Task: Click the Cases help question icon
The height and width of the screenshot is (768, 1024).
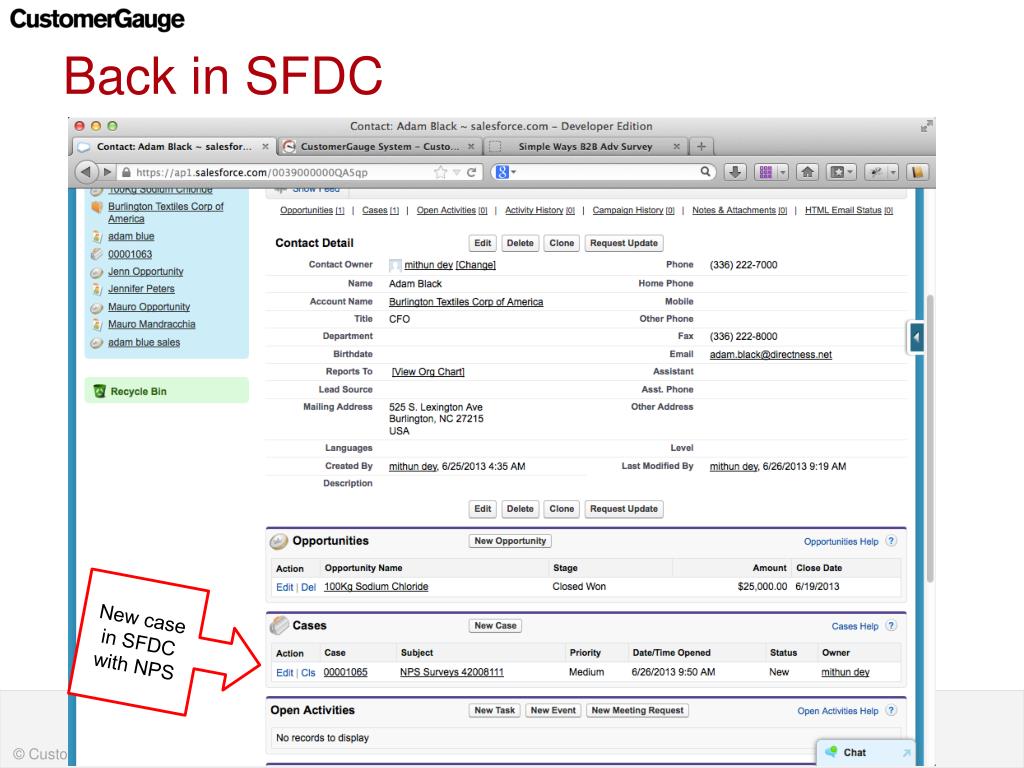Action: (891, 626)
